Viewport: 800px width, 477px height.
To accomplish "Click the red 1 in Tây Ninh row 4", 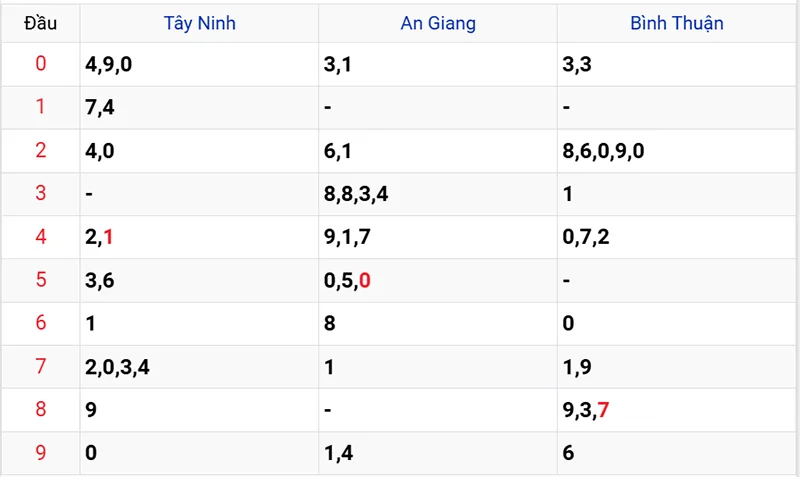I will pos(108,237).
